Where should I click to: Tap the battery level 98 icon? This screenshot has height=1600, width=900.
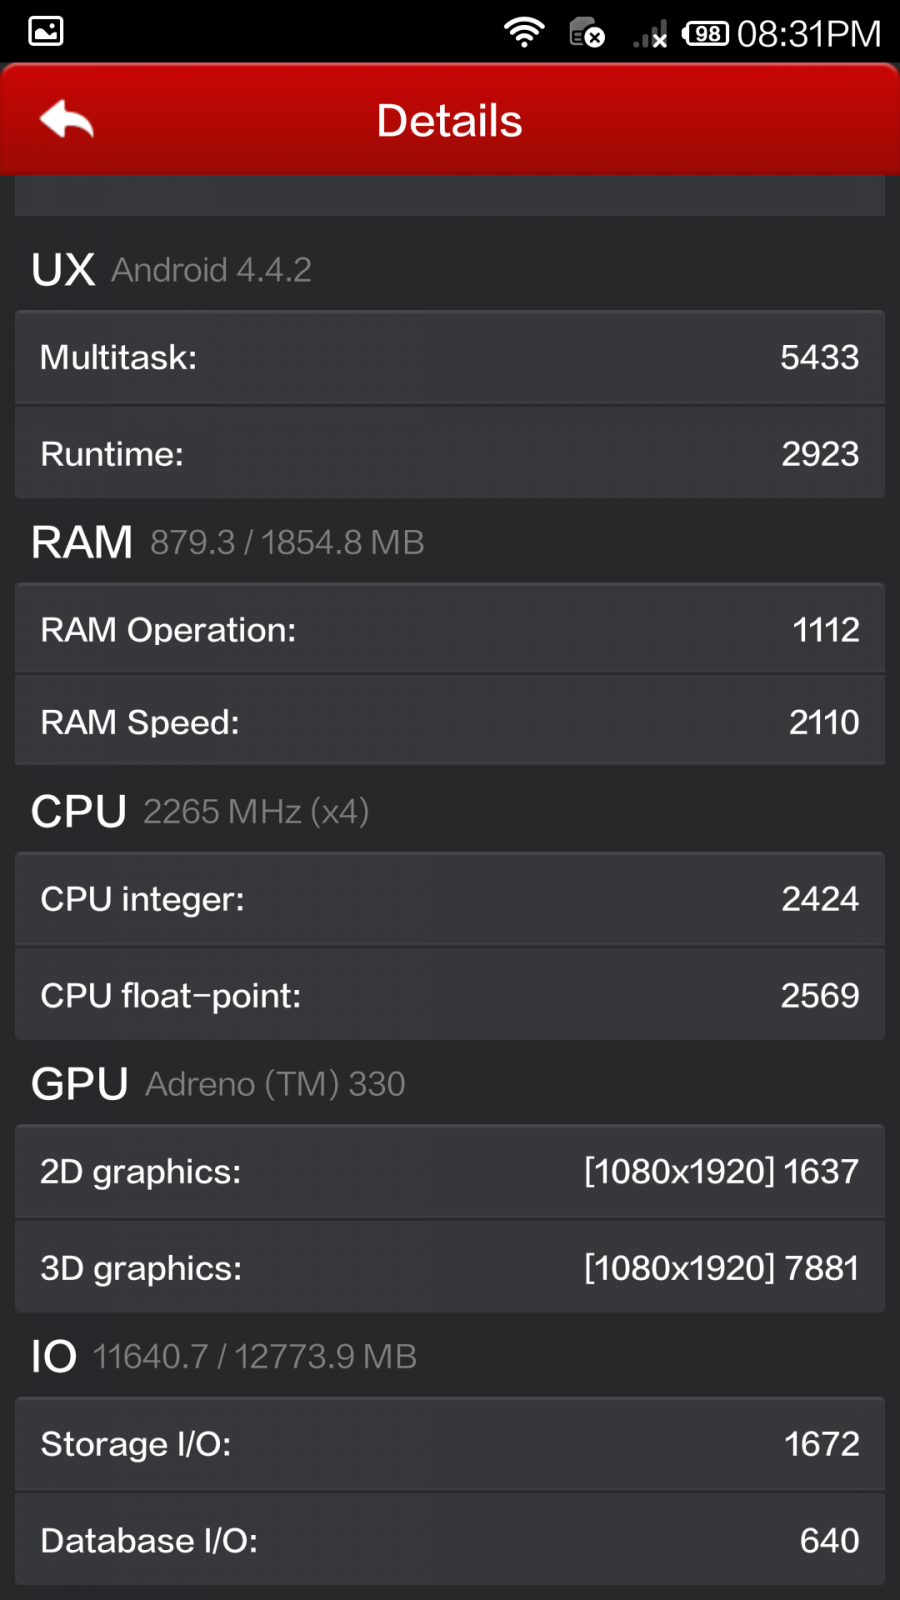tap(705, 34)
